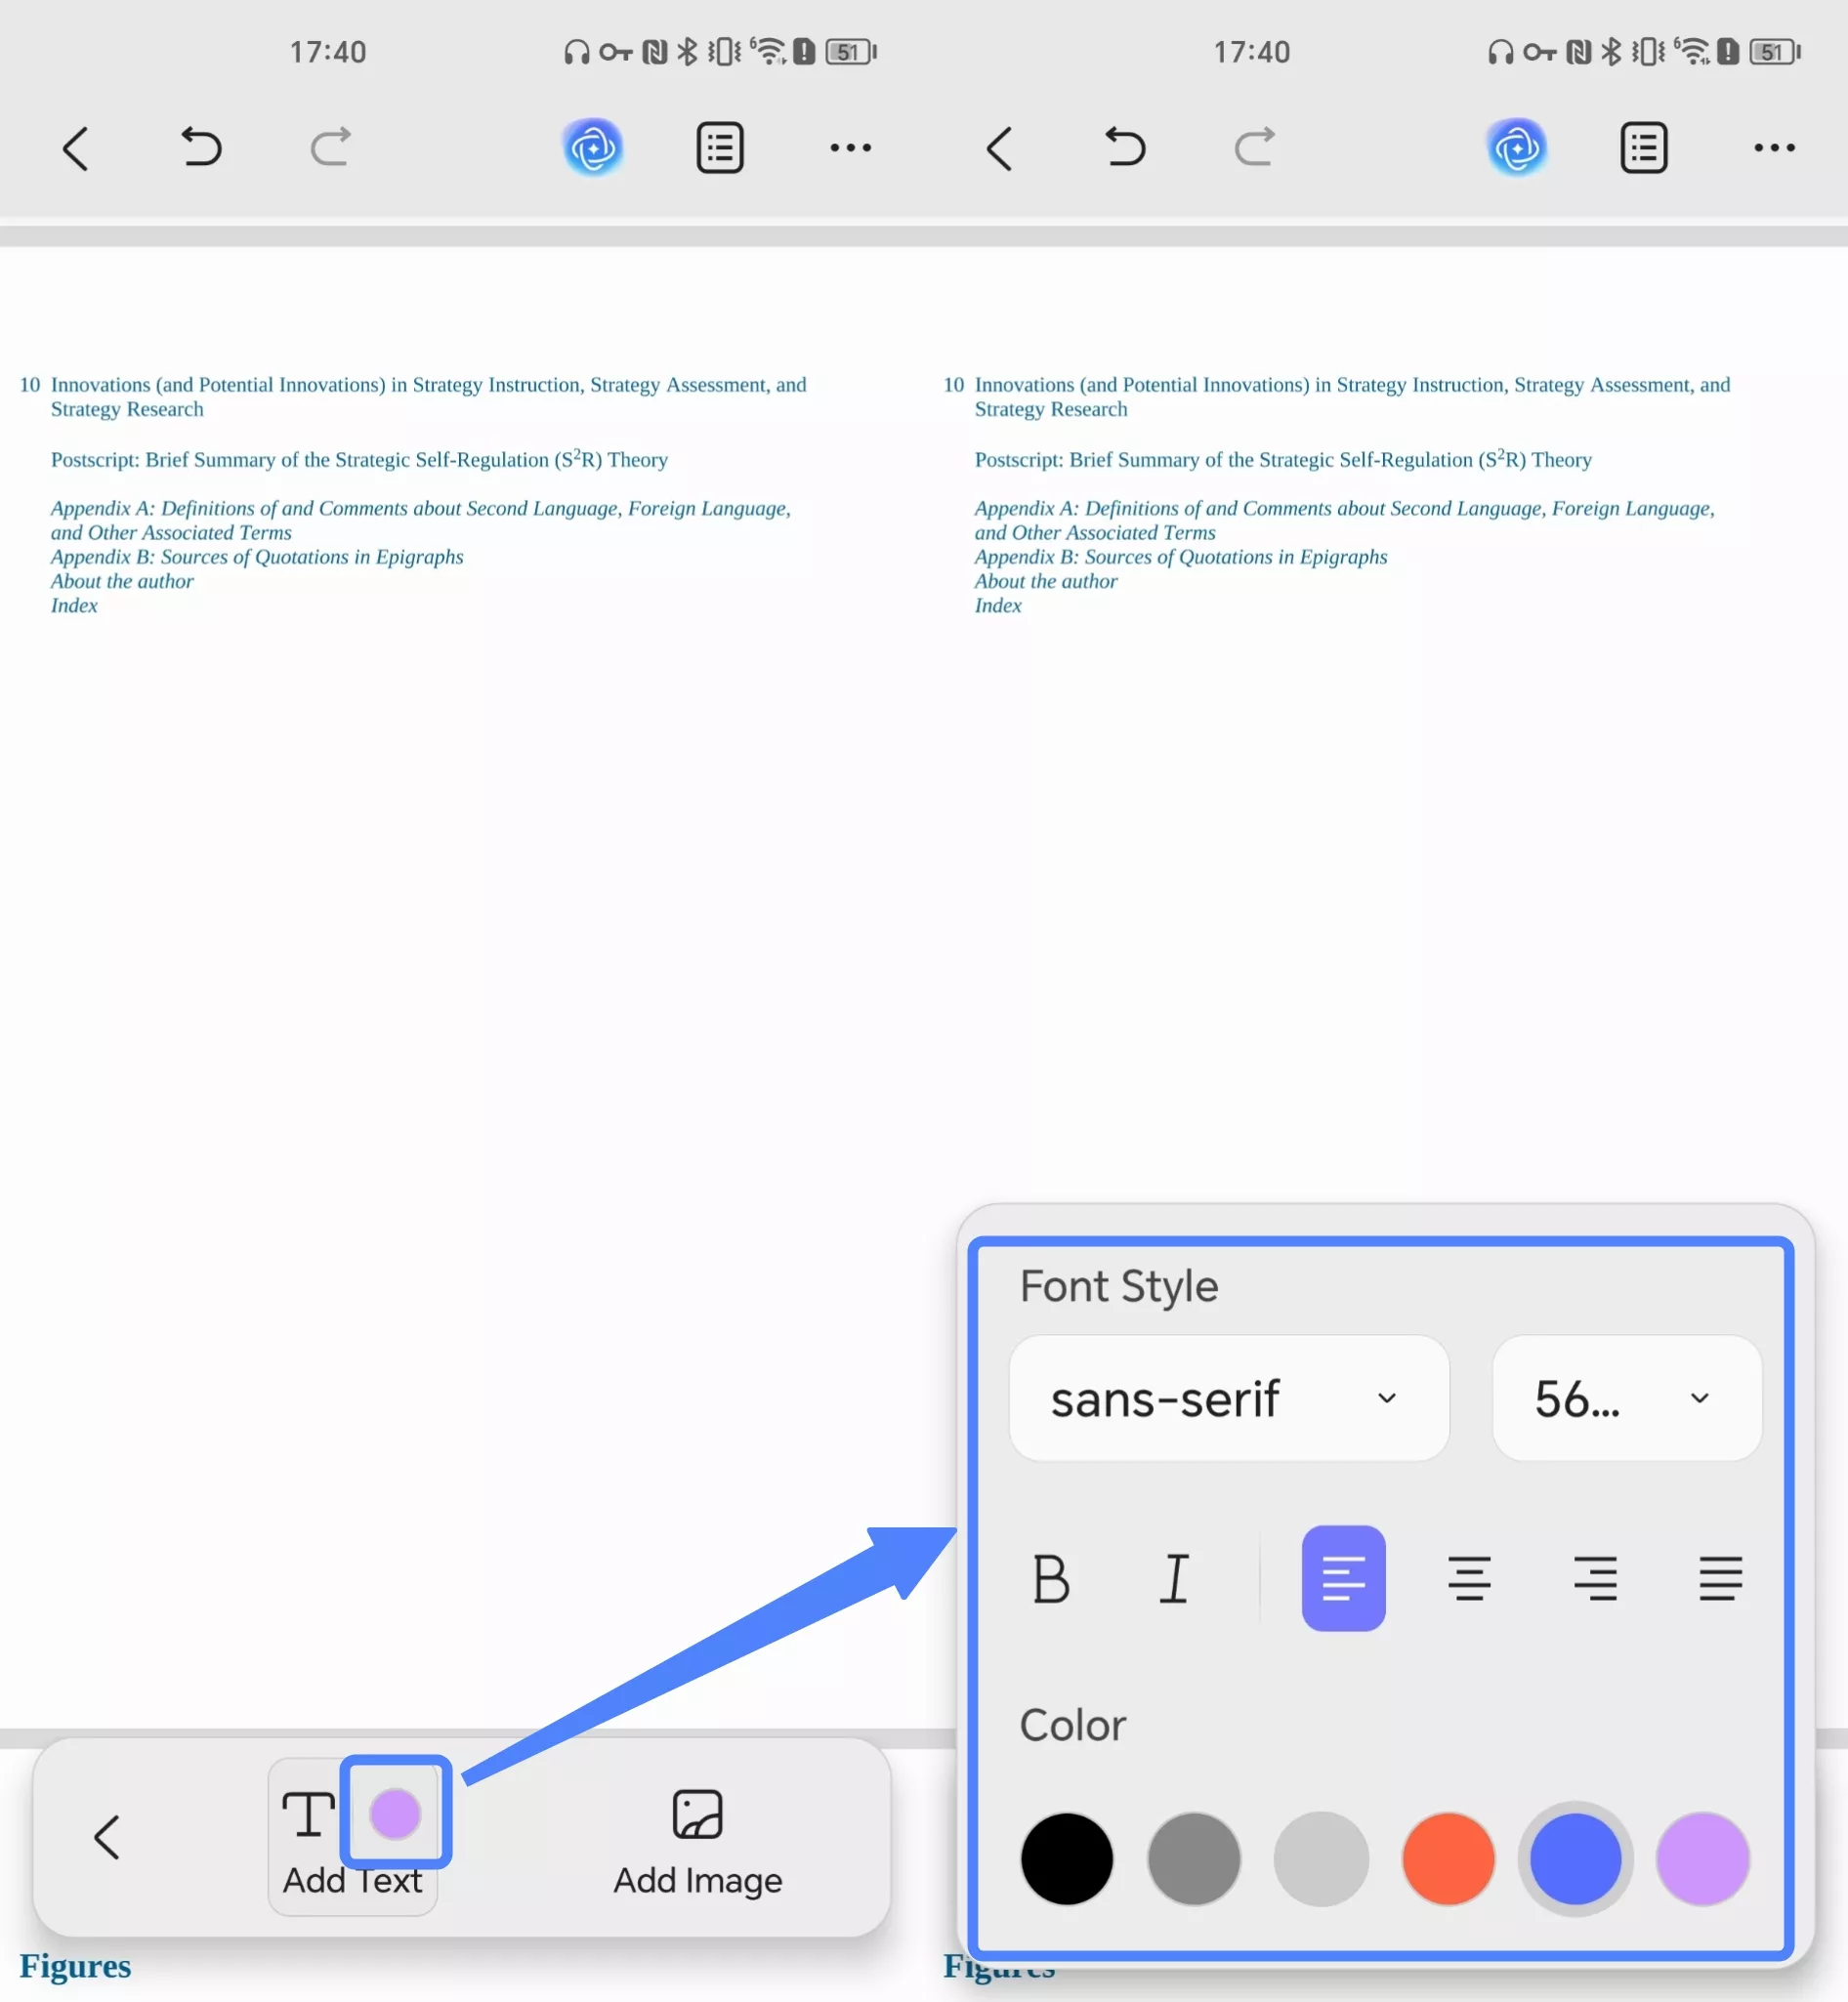1848x2002 pixels.
Task: Pick the blue color swatch
Action: coord(1575,1858)
